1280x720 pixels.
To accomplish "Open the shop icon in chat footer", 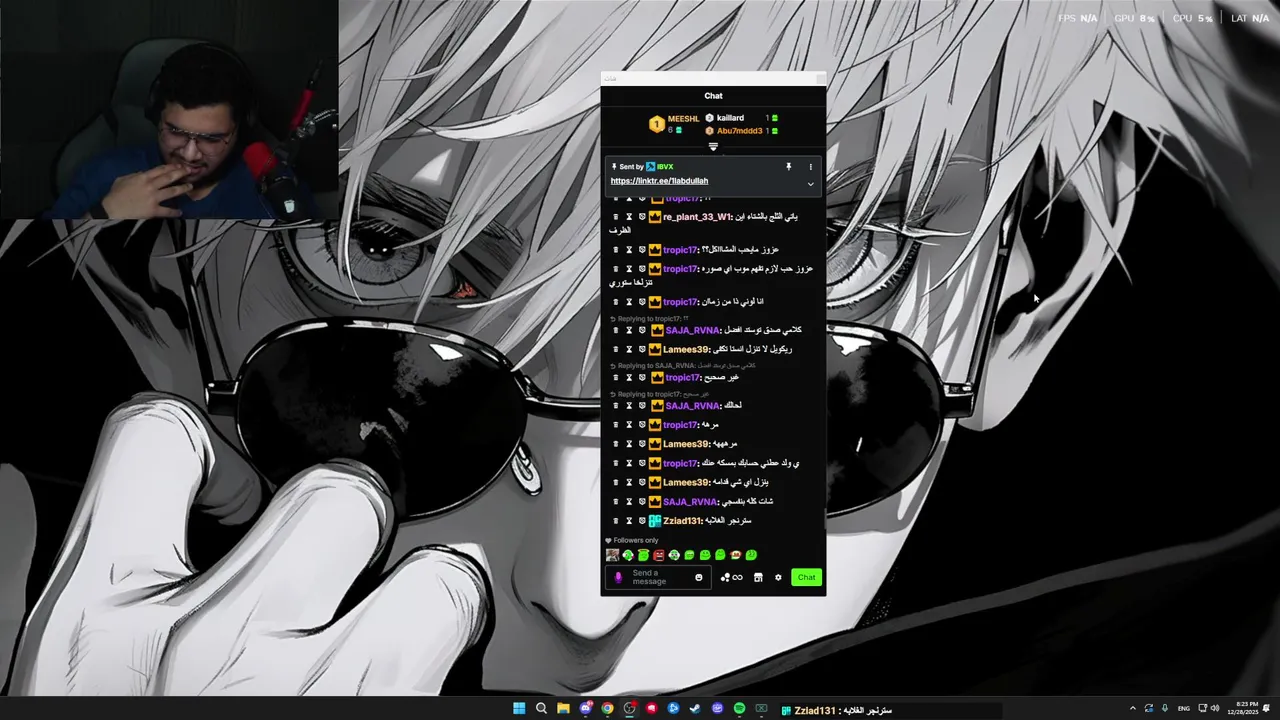I will click(x=758, y=577).
